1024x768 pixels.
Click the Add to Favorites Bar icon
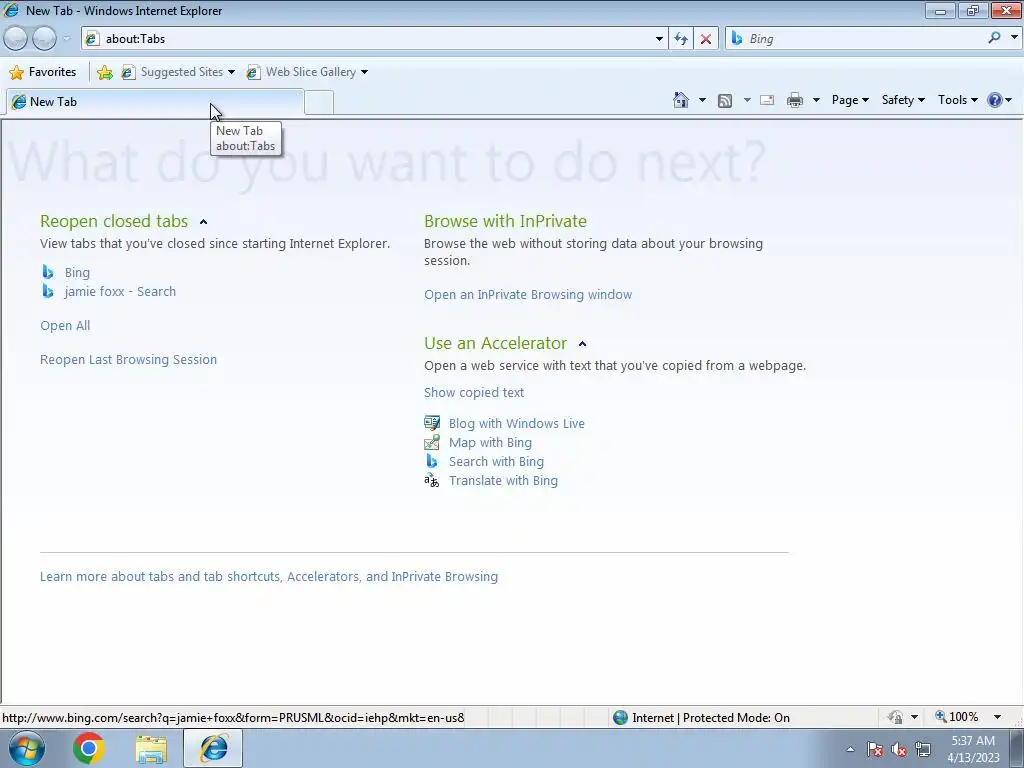click(x=104, y=72)
